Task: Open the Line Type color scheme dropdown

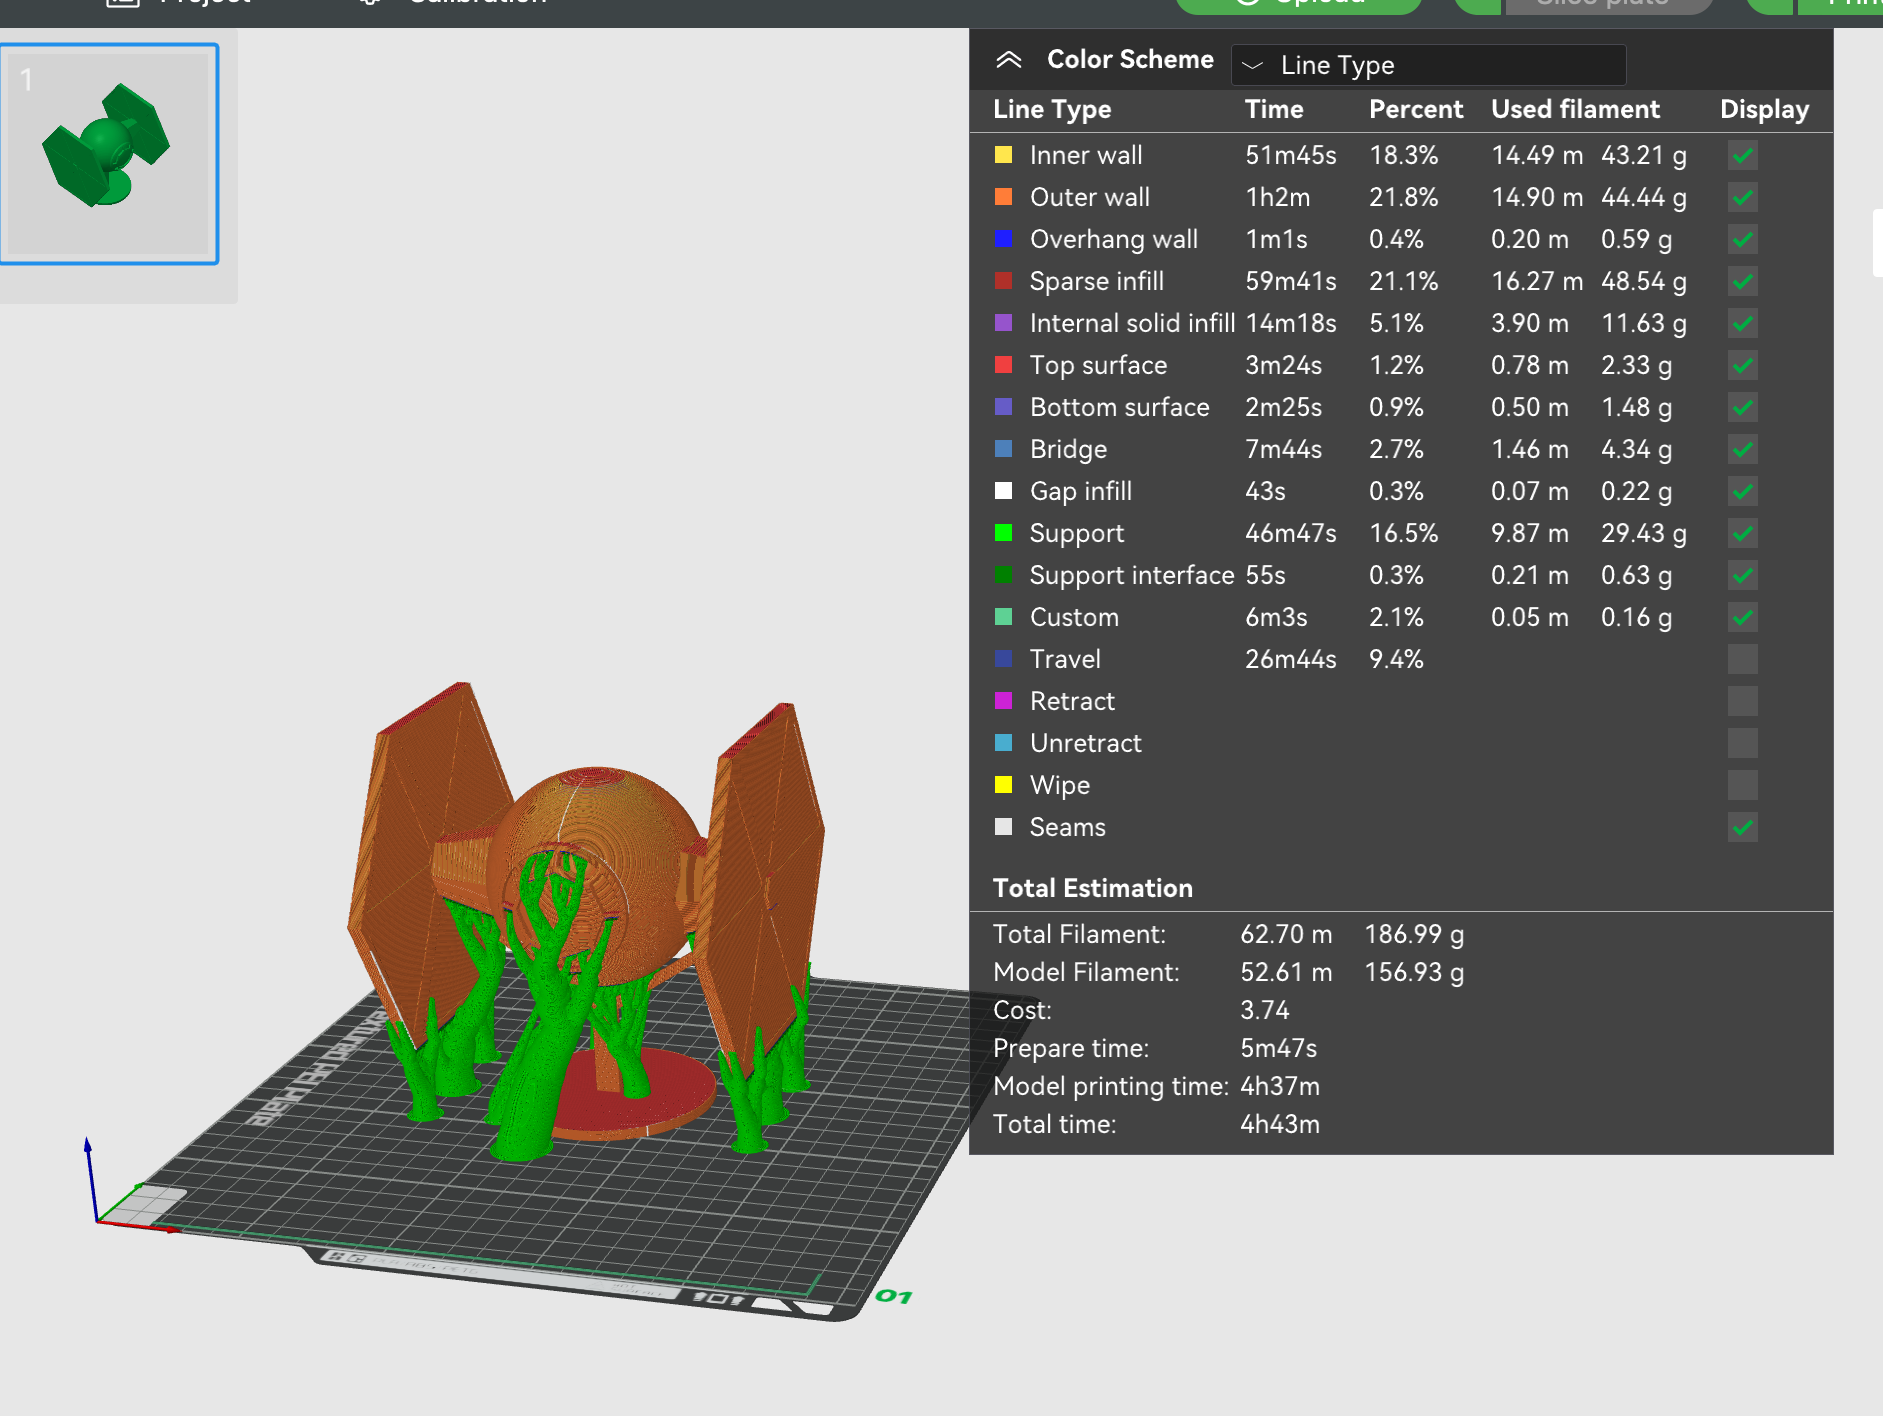Action: pyautogui.click(x=1428, y=65)
